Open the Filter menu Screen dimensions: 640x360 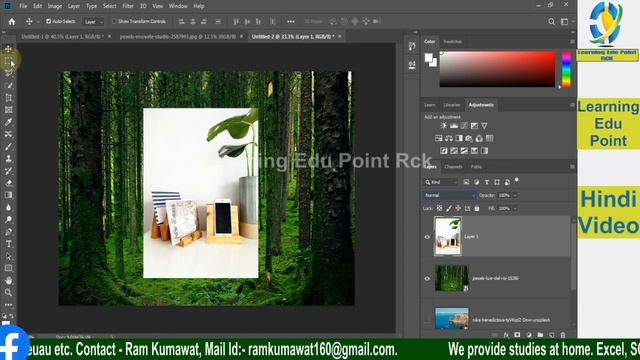pyautogui.click(x=128, y=6)
